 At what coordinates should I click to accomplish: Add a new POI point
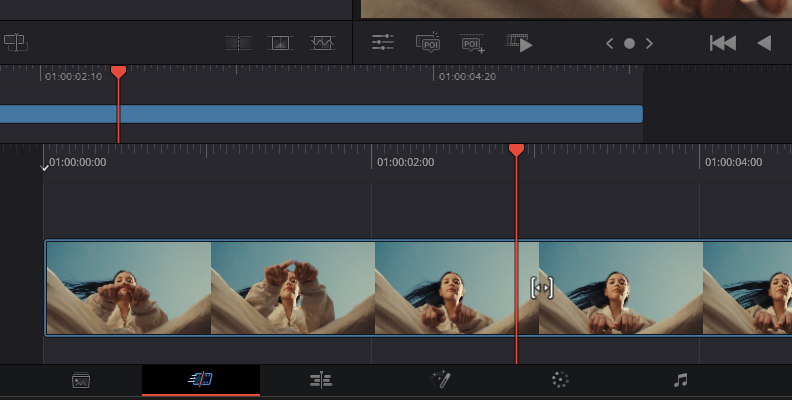(x=472, y=43)
